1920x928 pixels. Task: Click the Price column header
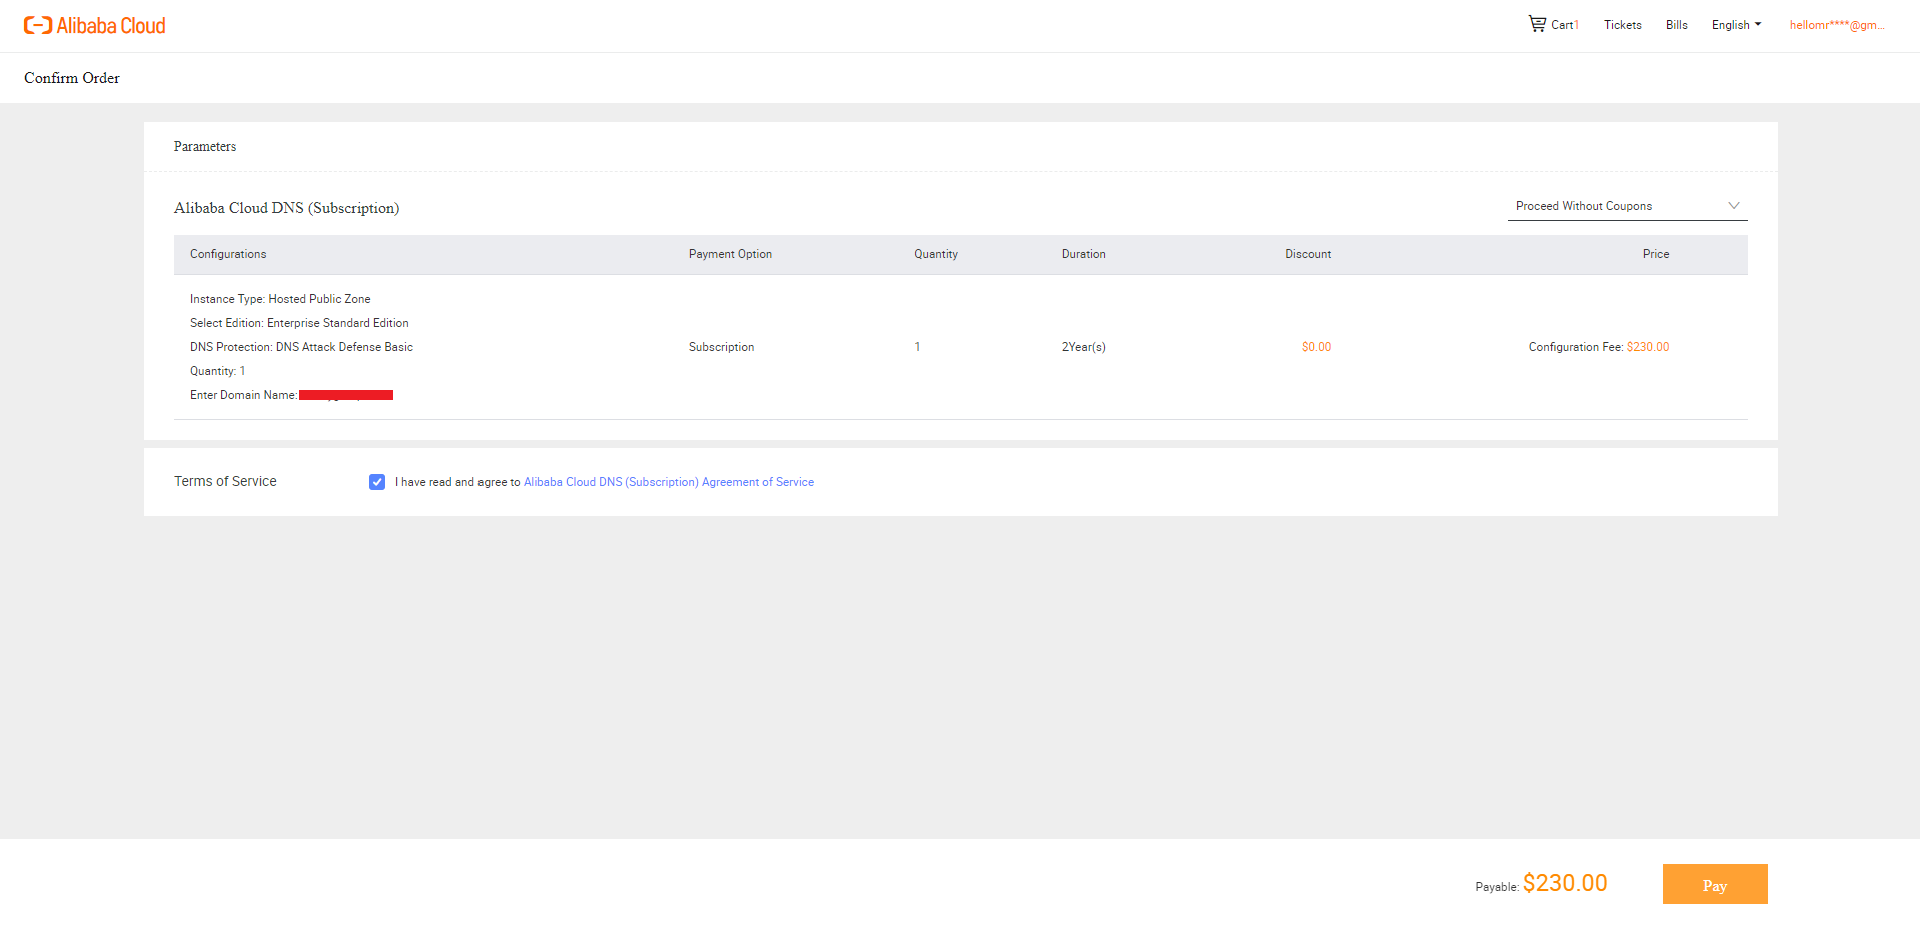[1656, 254]
